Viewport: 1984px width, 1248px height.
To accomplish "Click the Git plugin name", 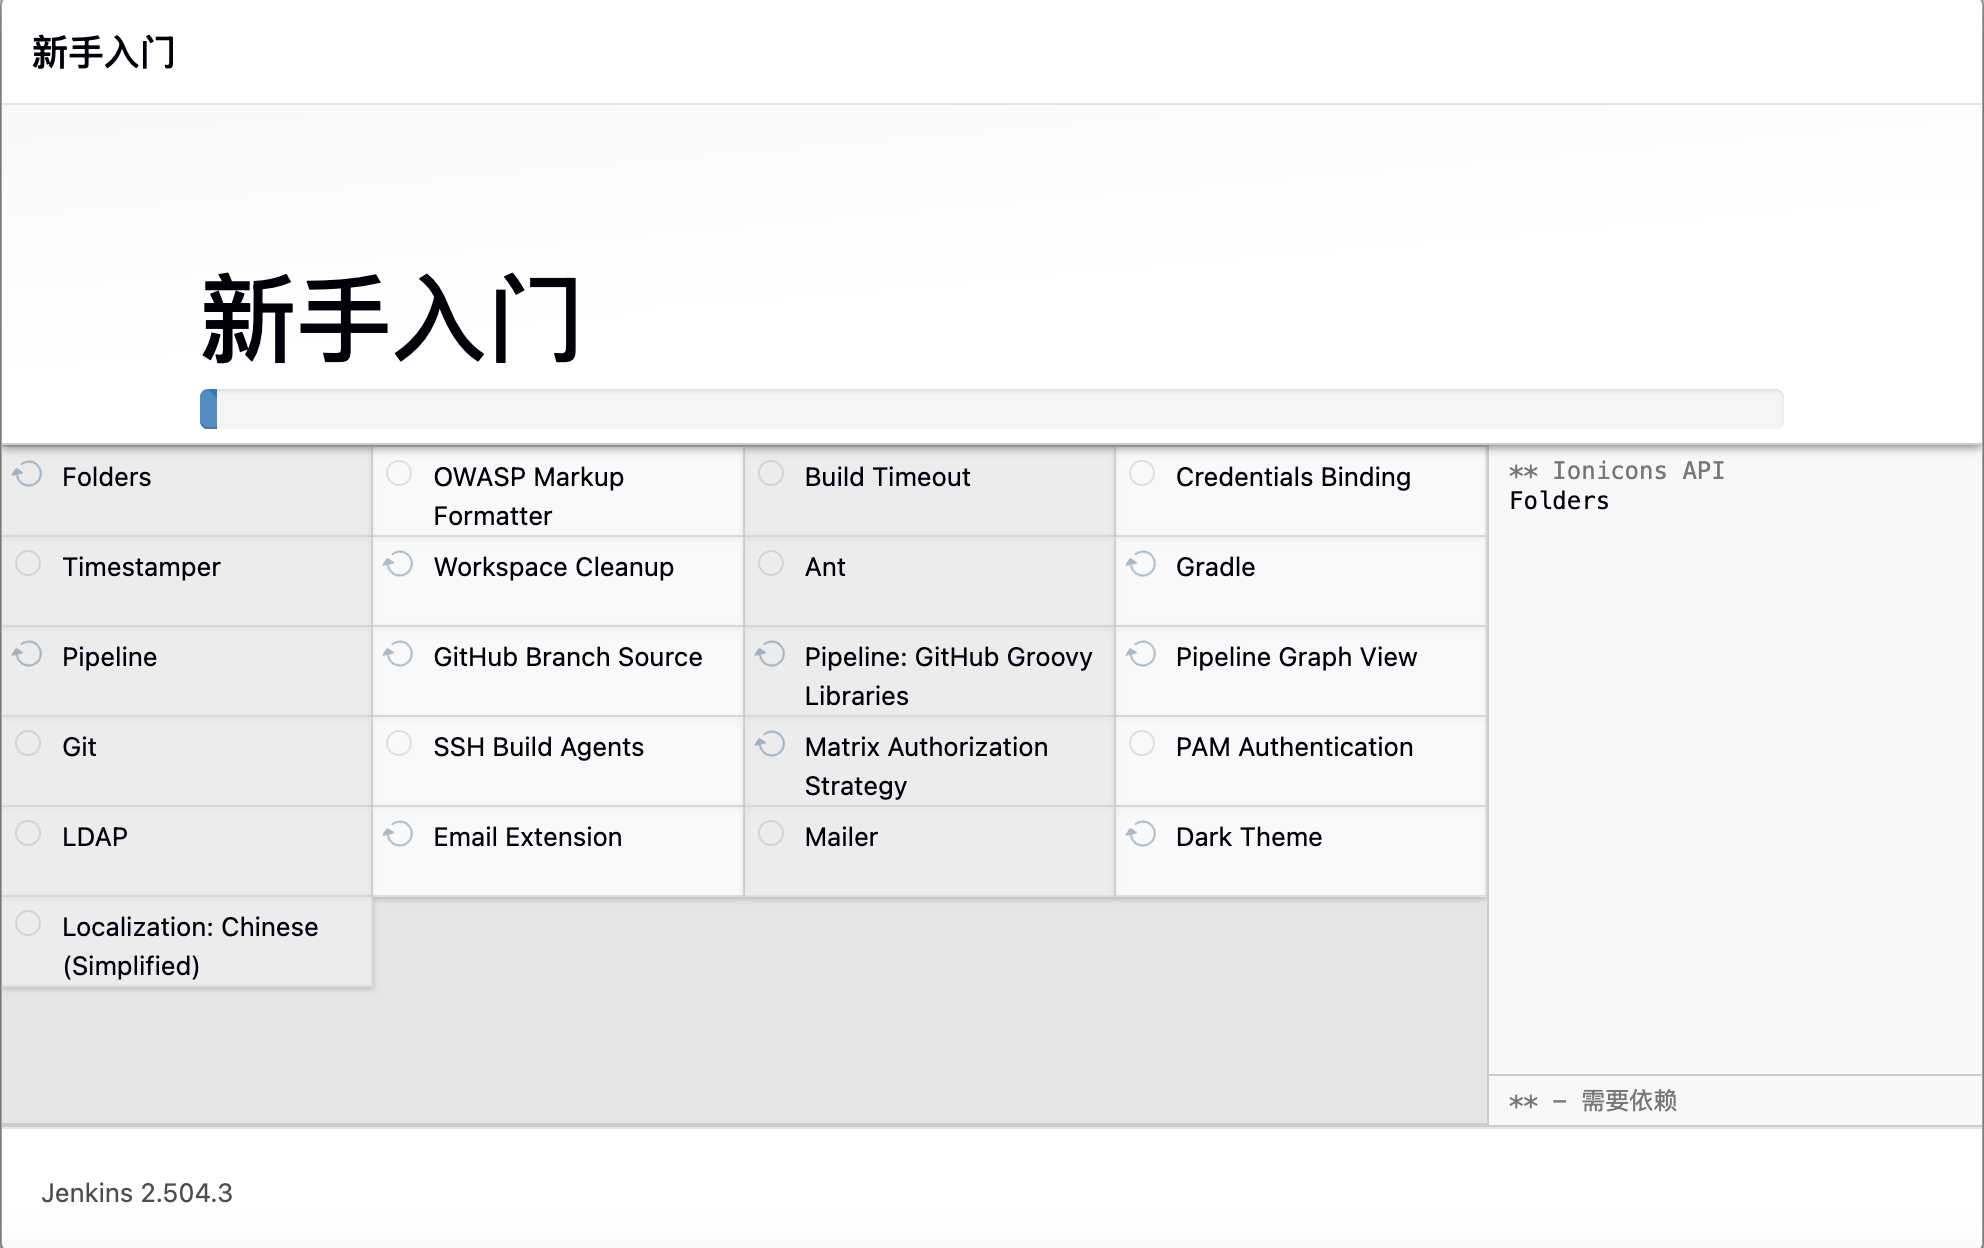I will point(79,747).
